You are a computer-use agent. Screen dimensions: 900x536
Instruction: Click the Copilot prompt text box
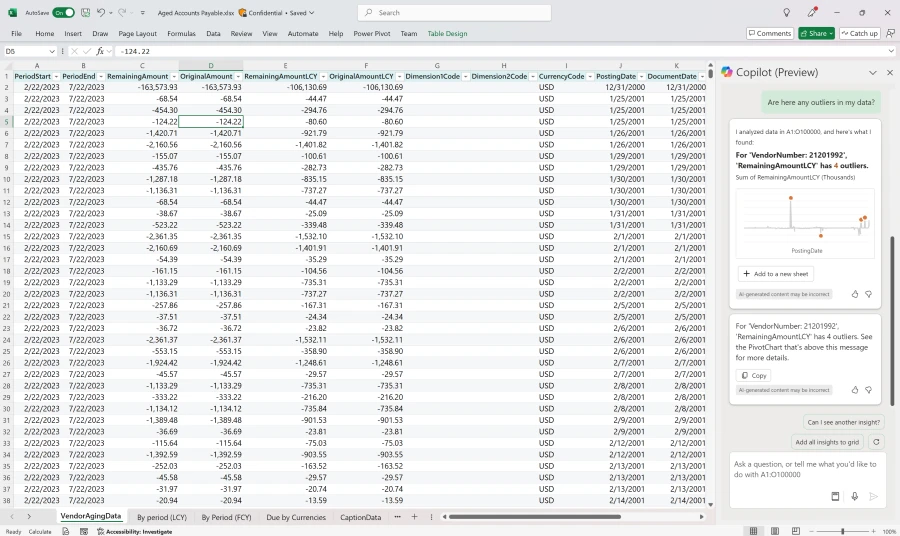(805, 469)
